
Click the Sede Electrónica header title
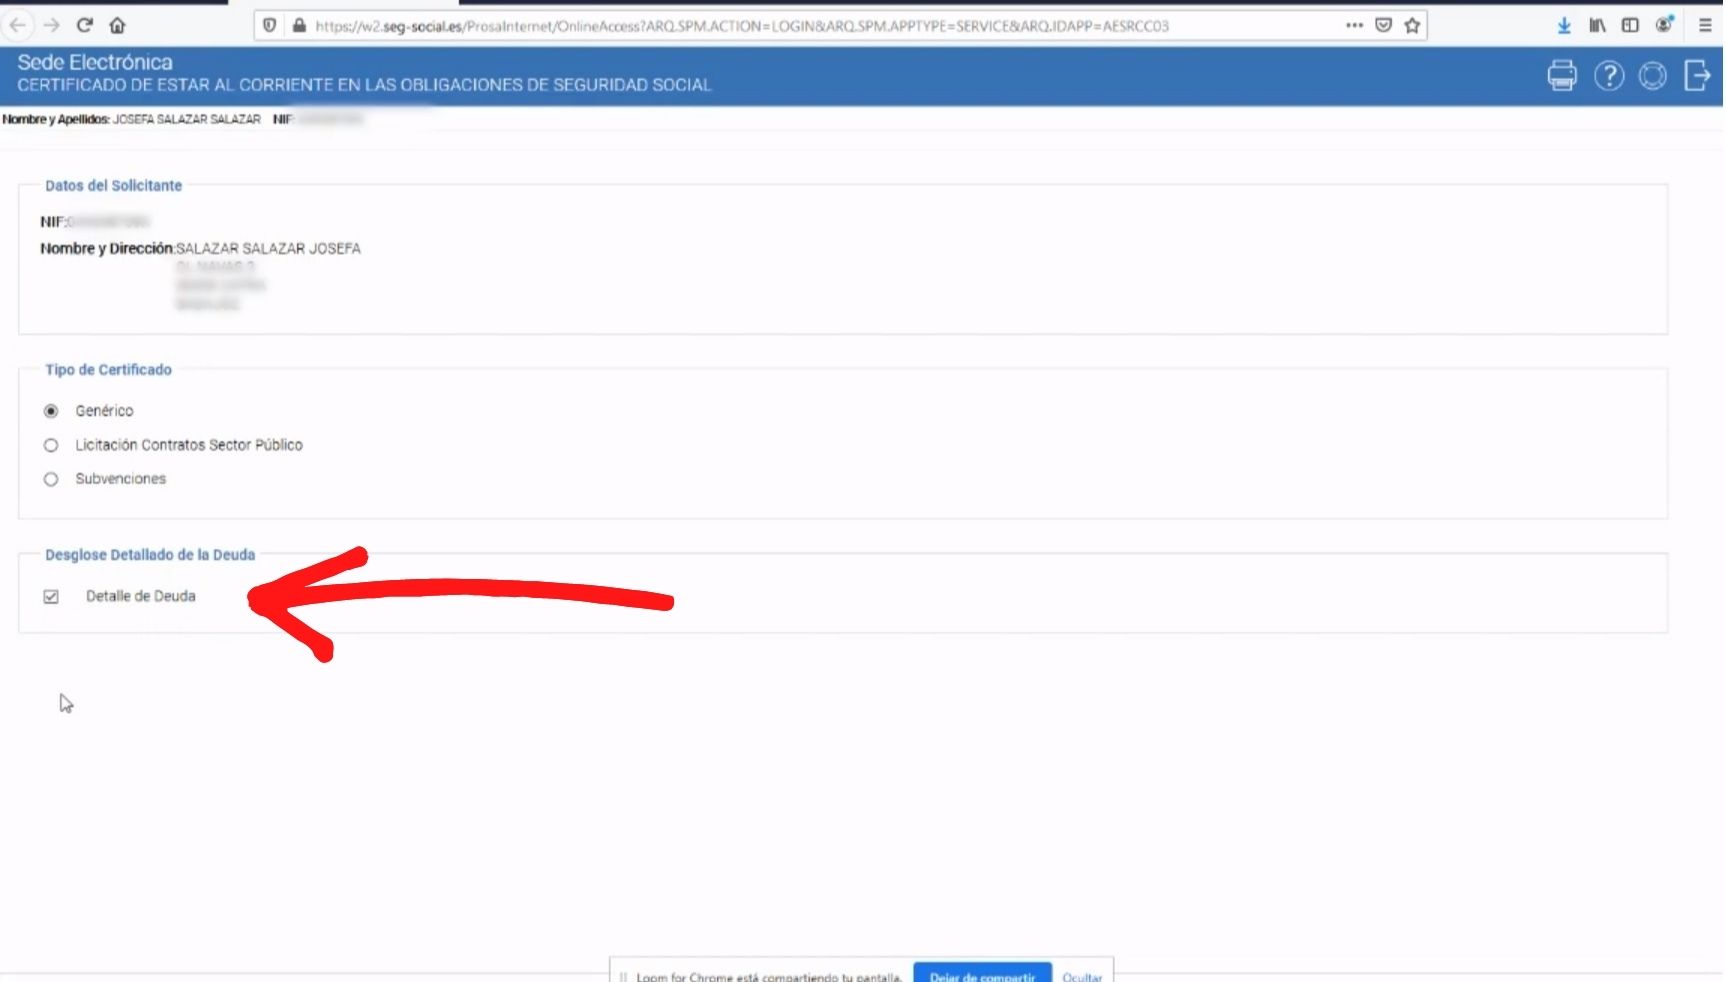pos(95,62)
